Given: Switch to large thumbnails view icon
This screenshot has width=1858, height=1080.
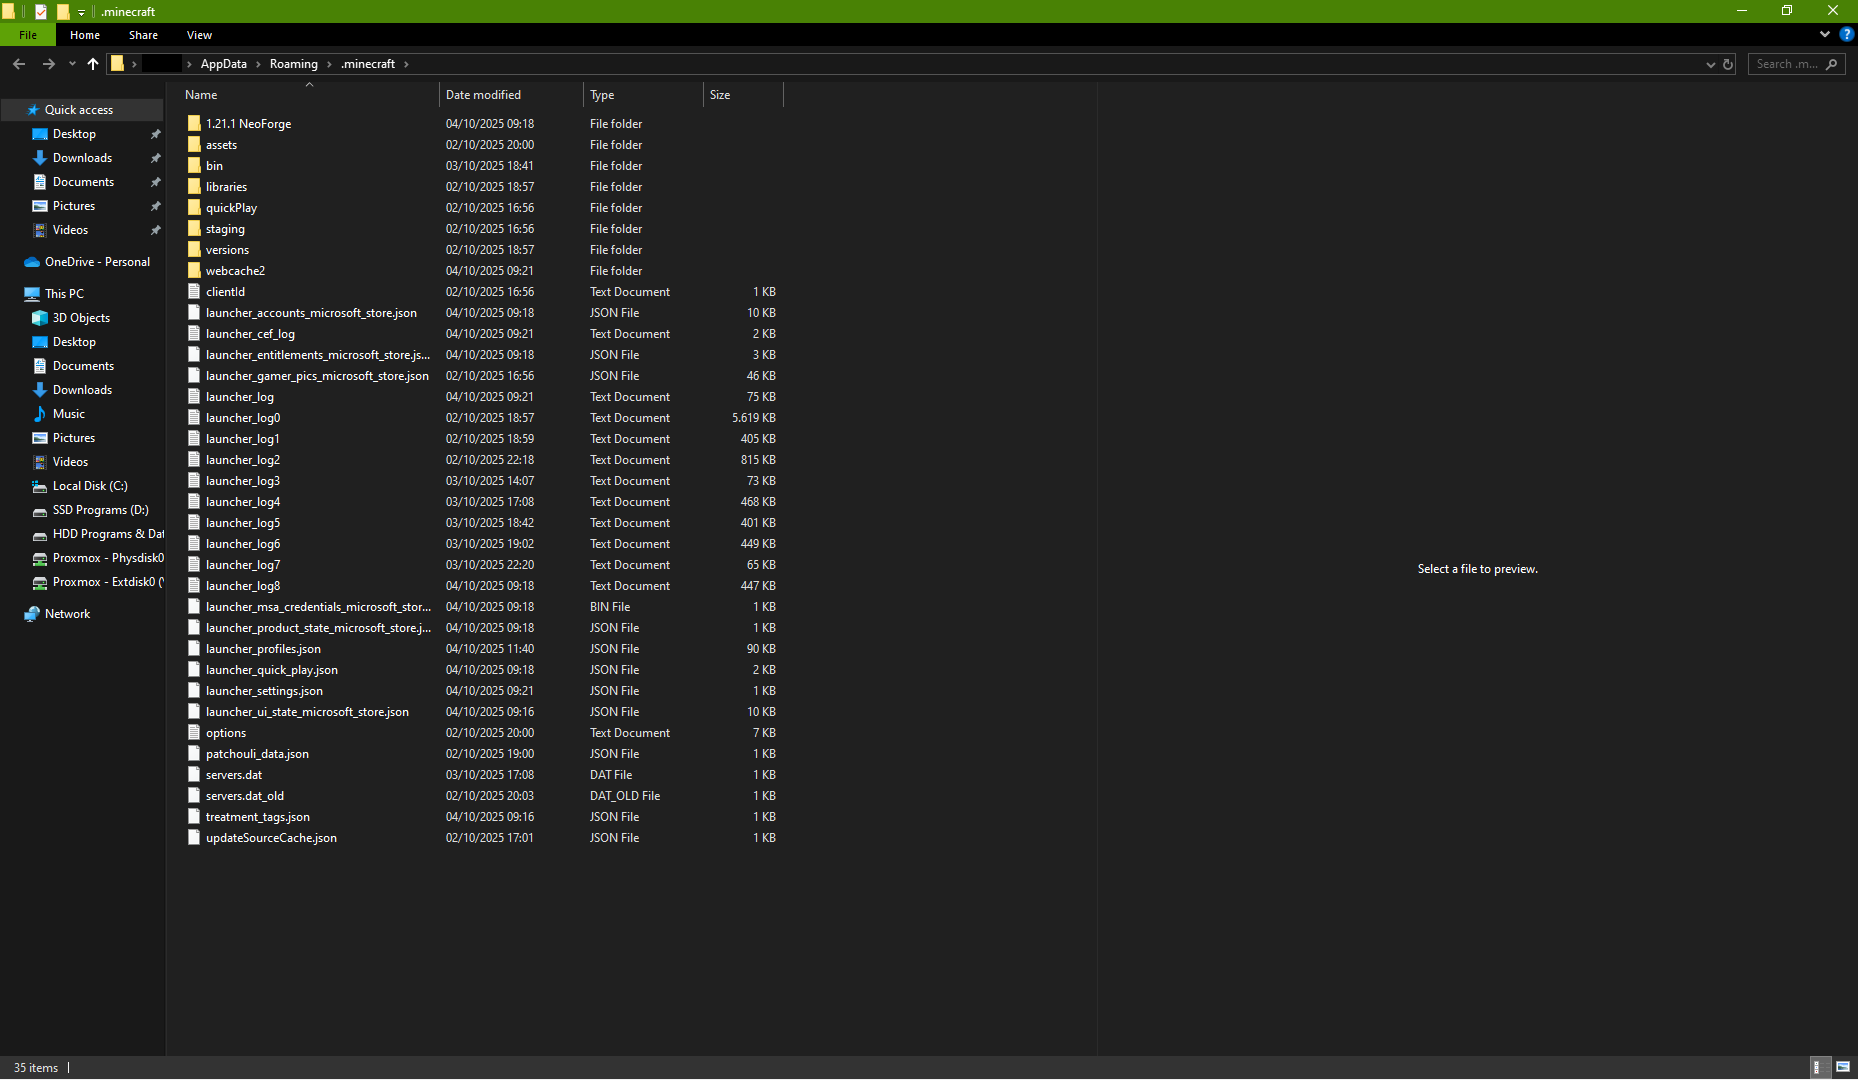Looking at the screenshot, I should 1842,1067.
